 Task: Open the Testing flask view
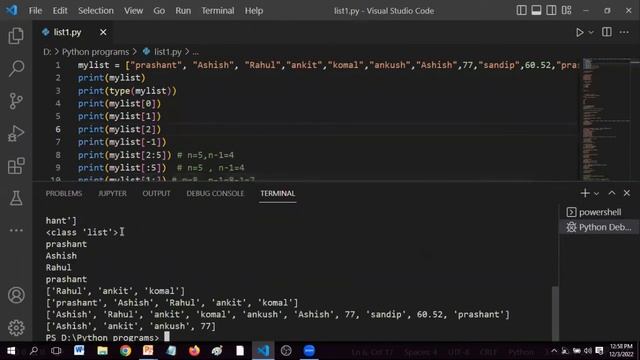tap(16, 198)
